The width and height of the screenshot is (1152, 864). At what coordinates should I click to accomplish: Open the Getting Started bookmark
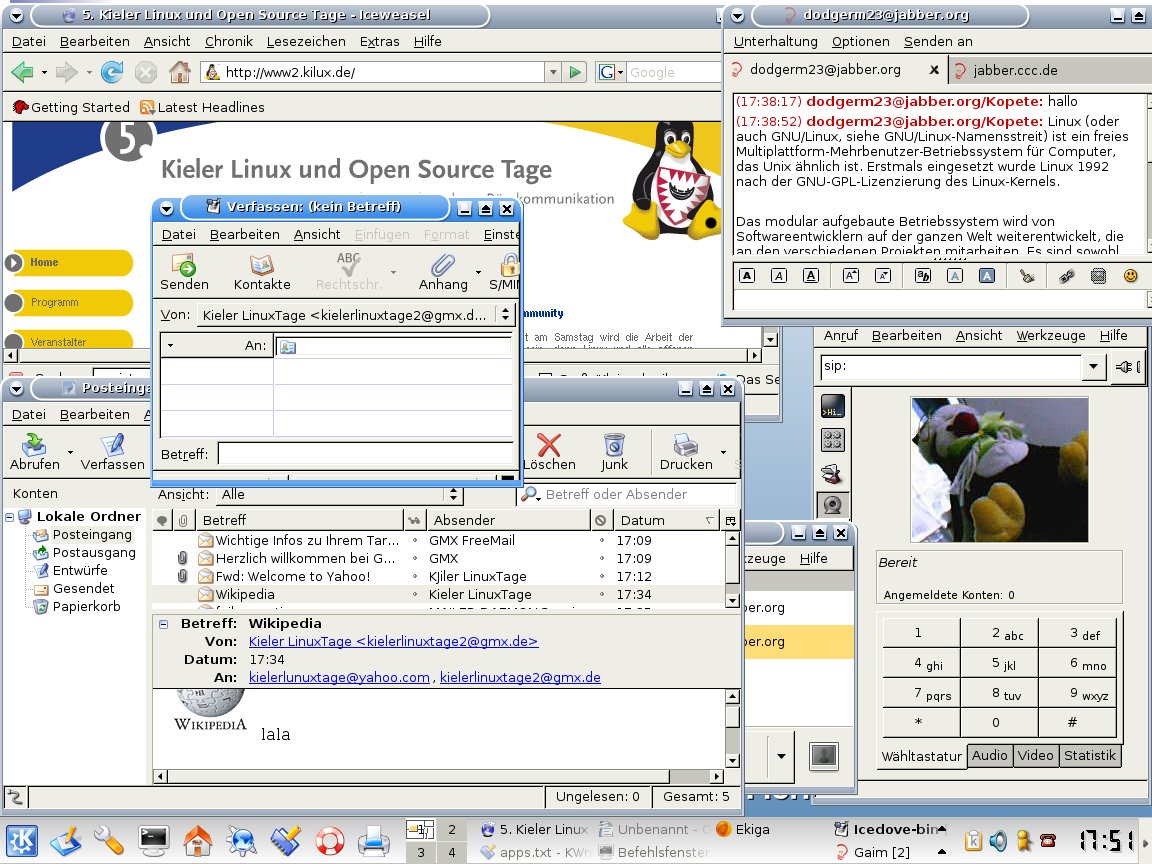(x=71, y=107)
